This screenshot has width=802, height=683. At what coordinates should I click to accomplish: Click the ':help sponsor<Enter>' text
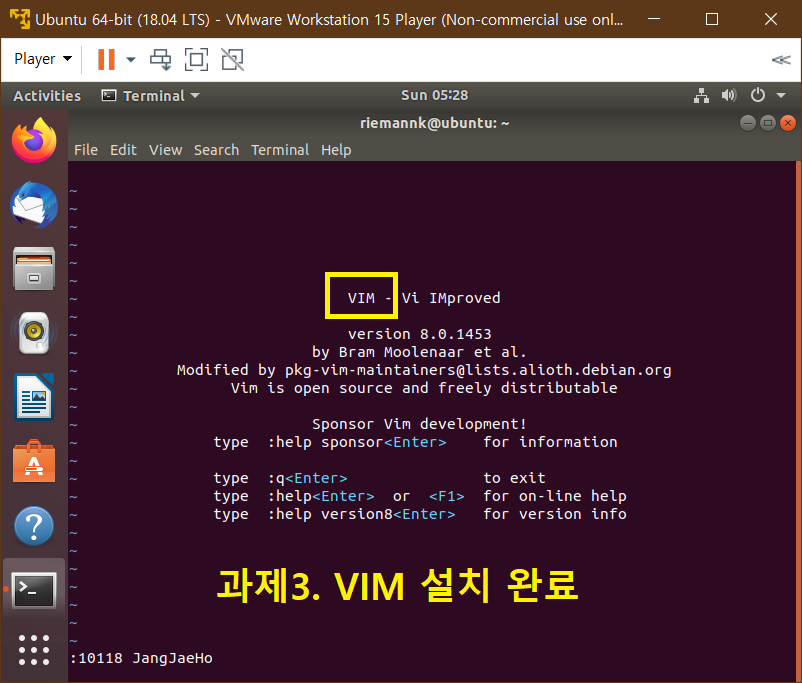(x=357, y=442)
